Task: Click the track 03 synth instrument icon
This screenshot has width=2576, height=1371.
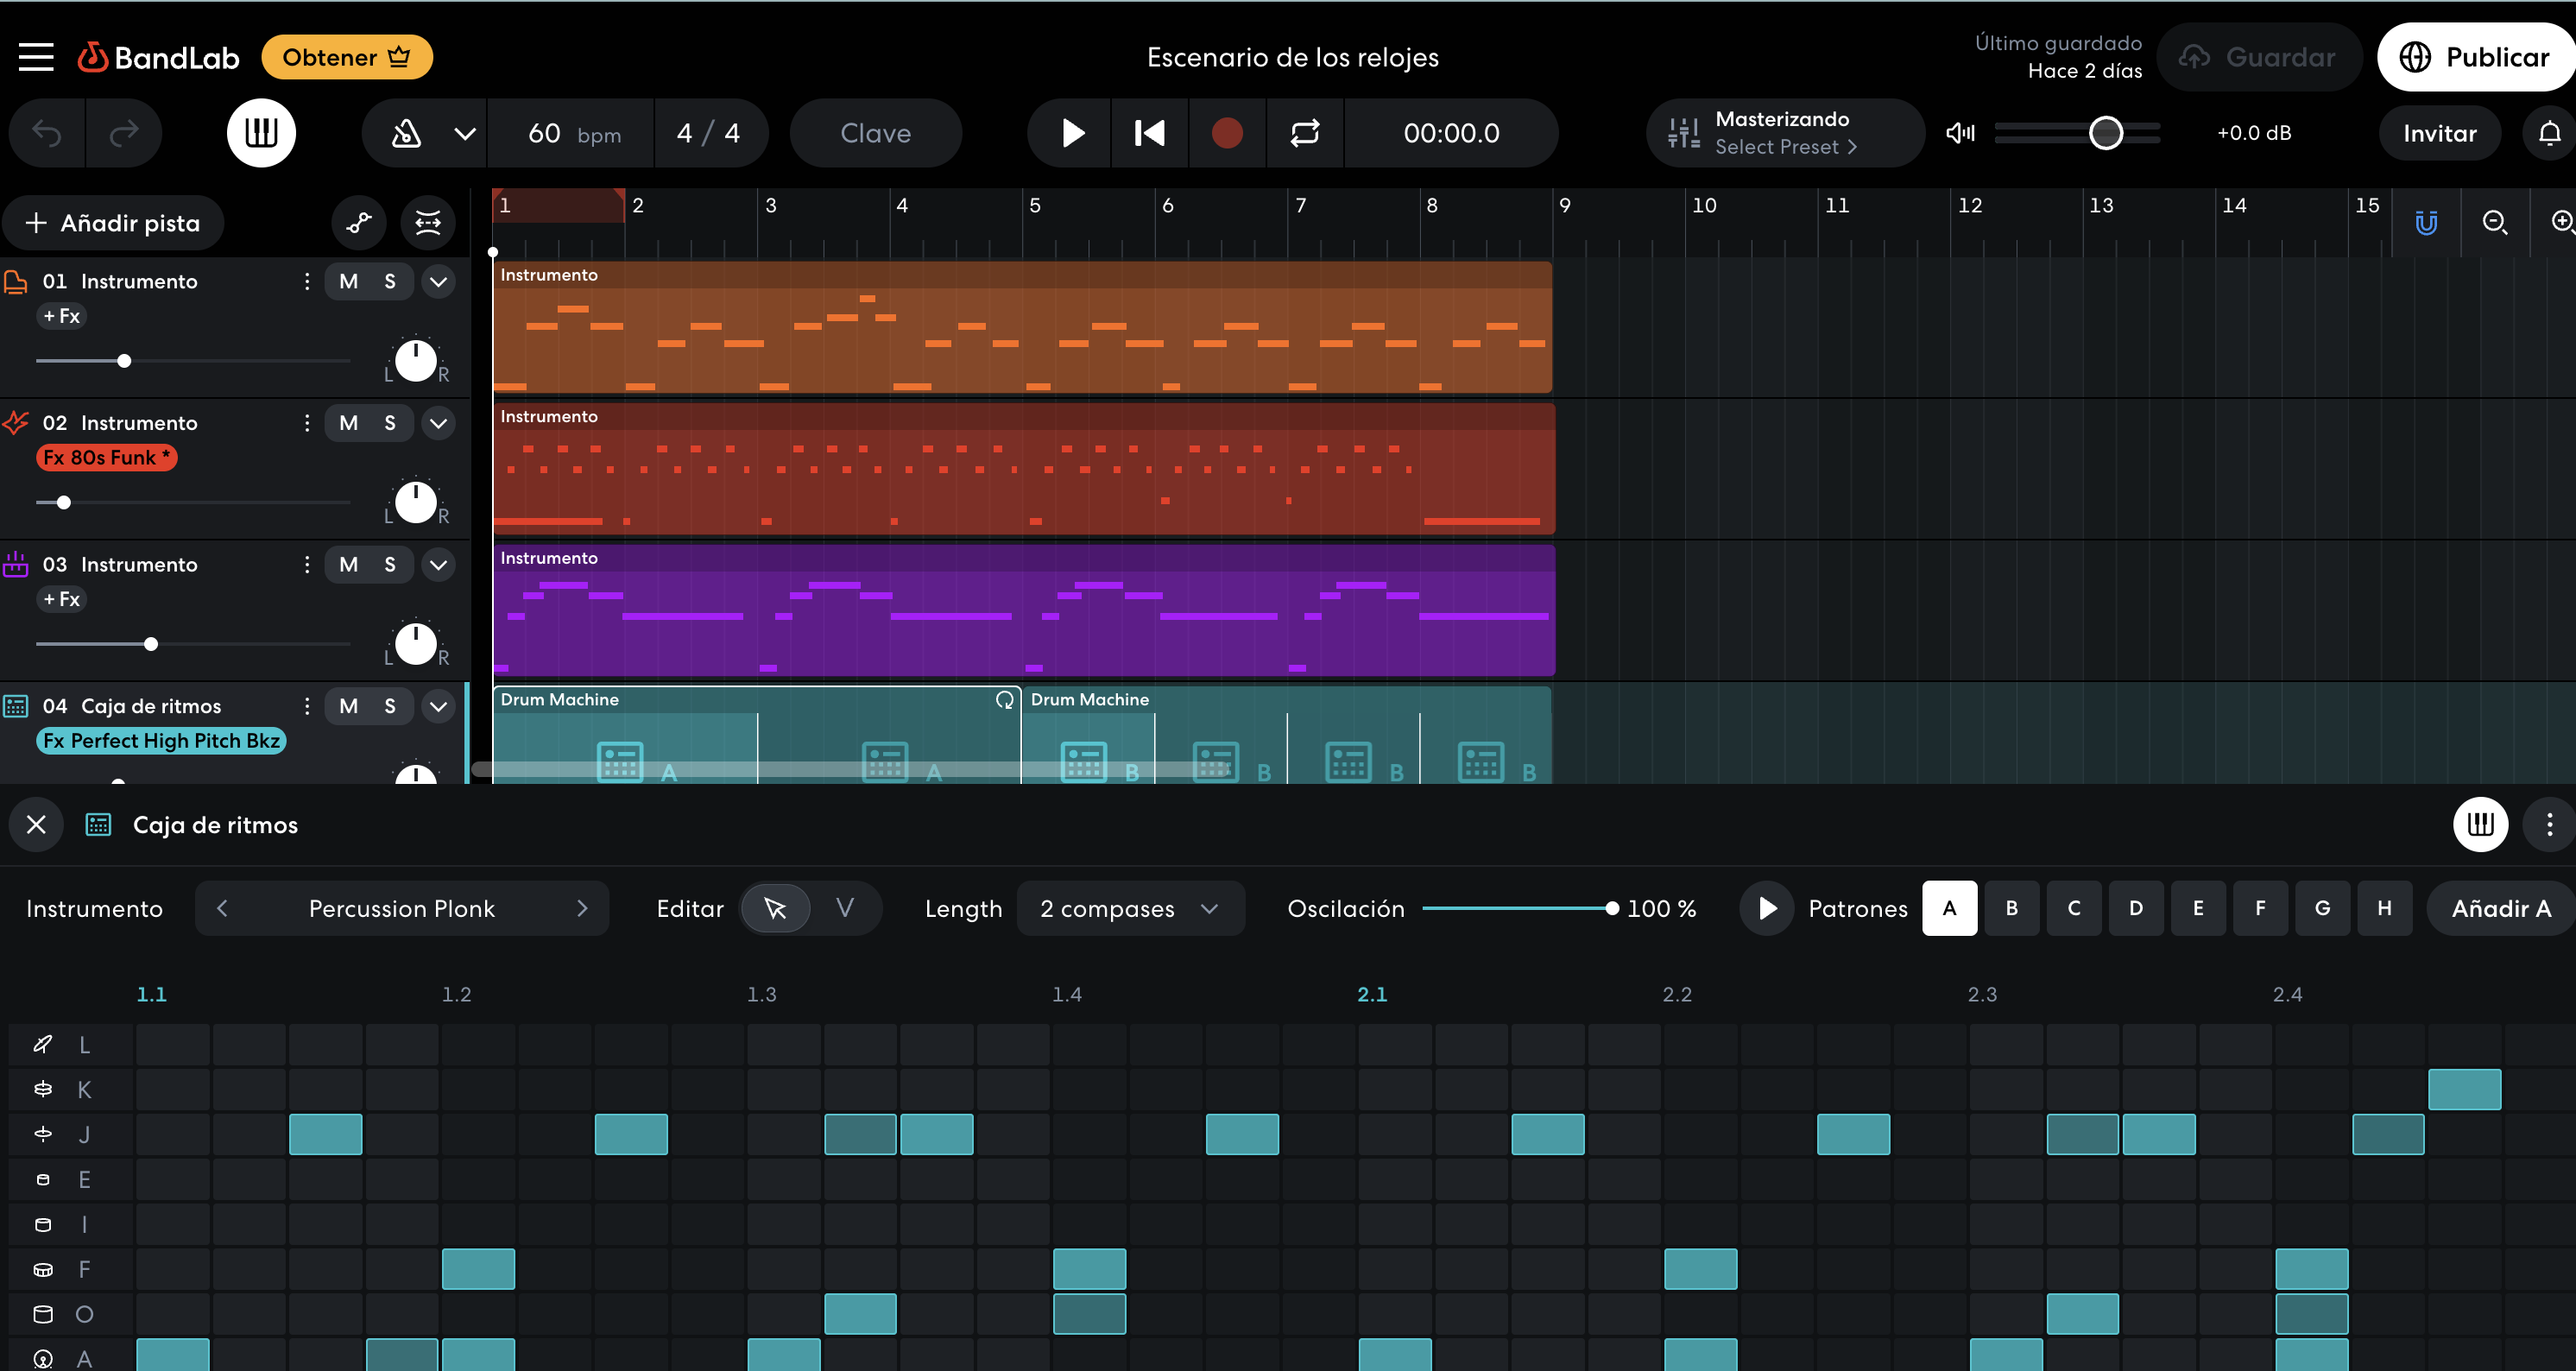Action: (x=16, y=564)
